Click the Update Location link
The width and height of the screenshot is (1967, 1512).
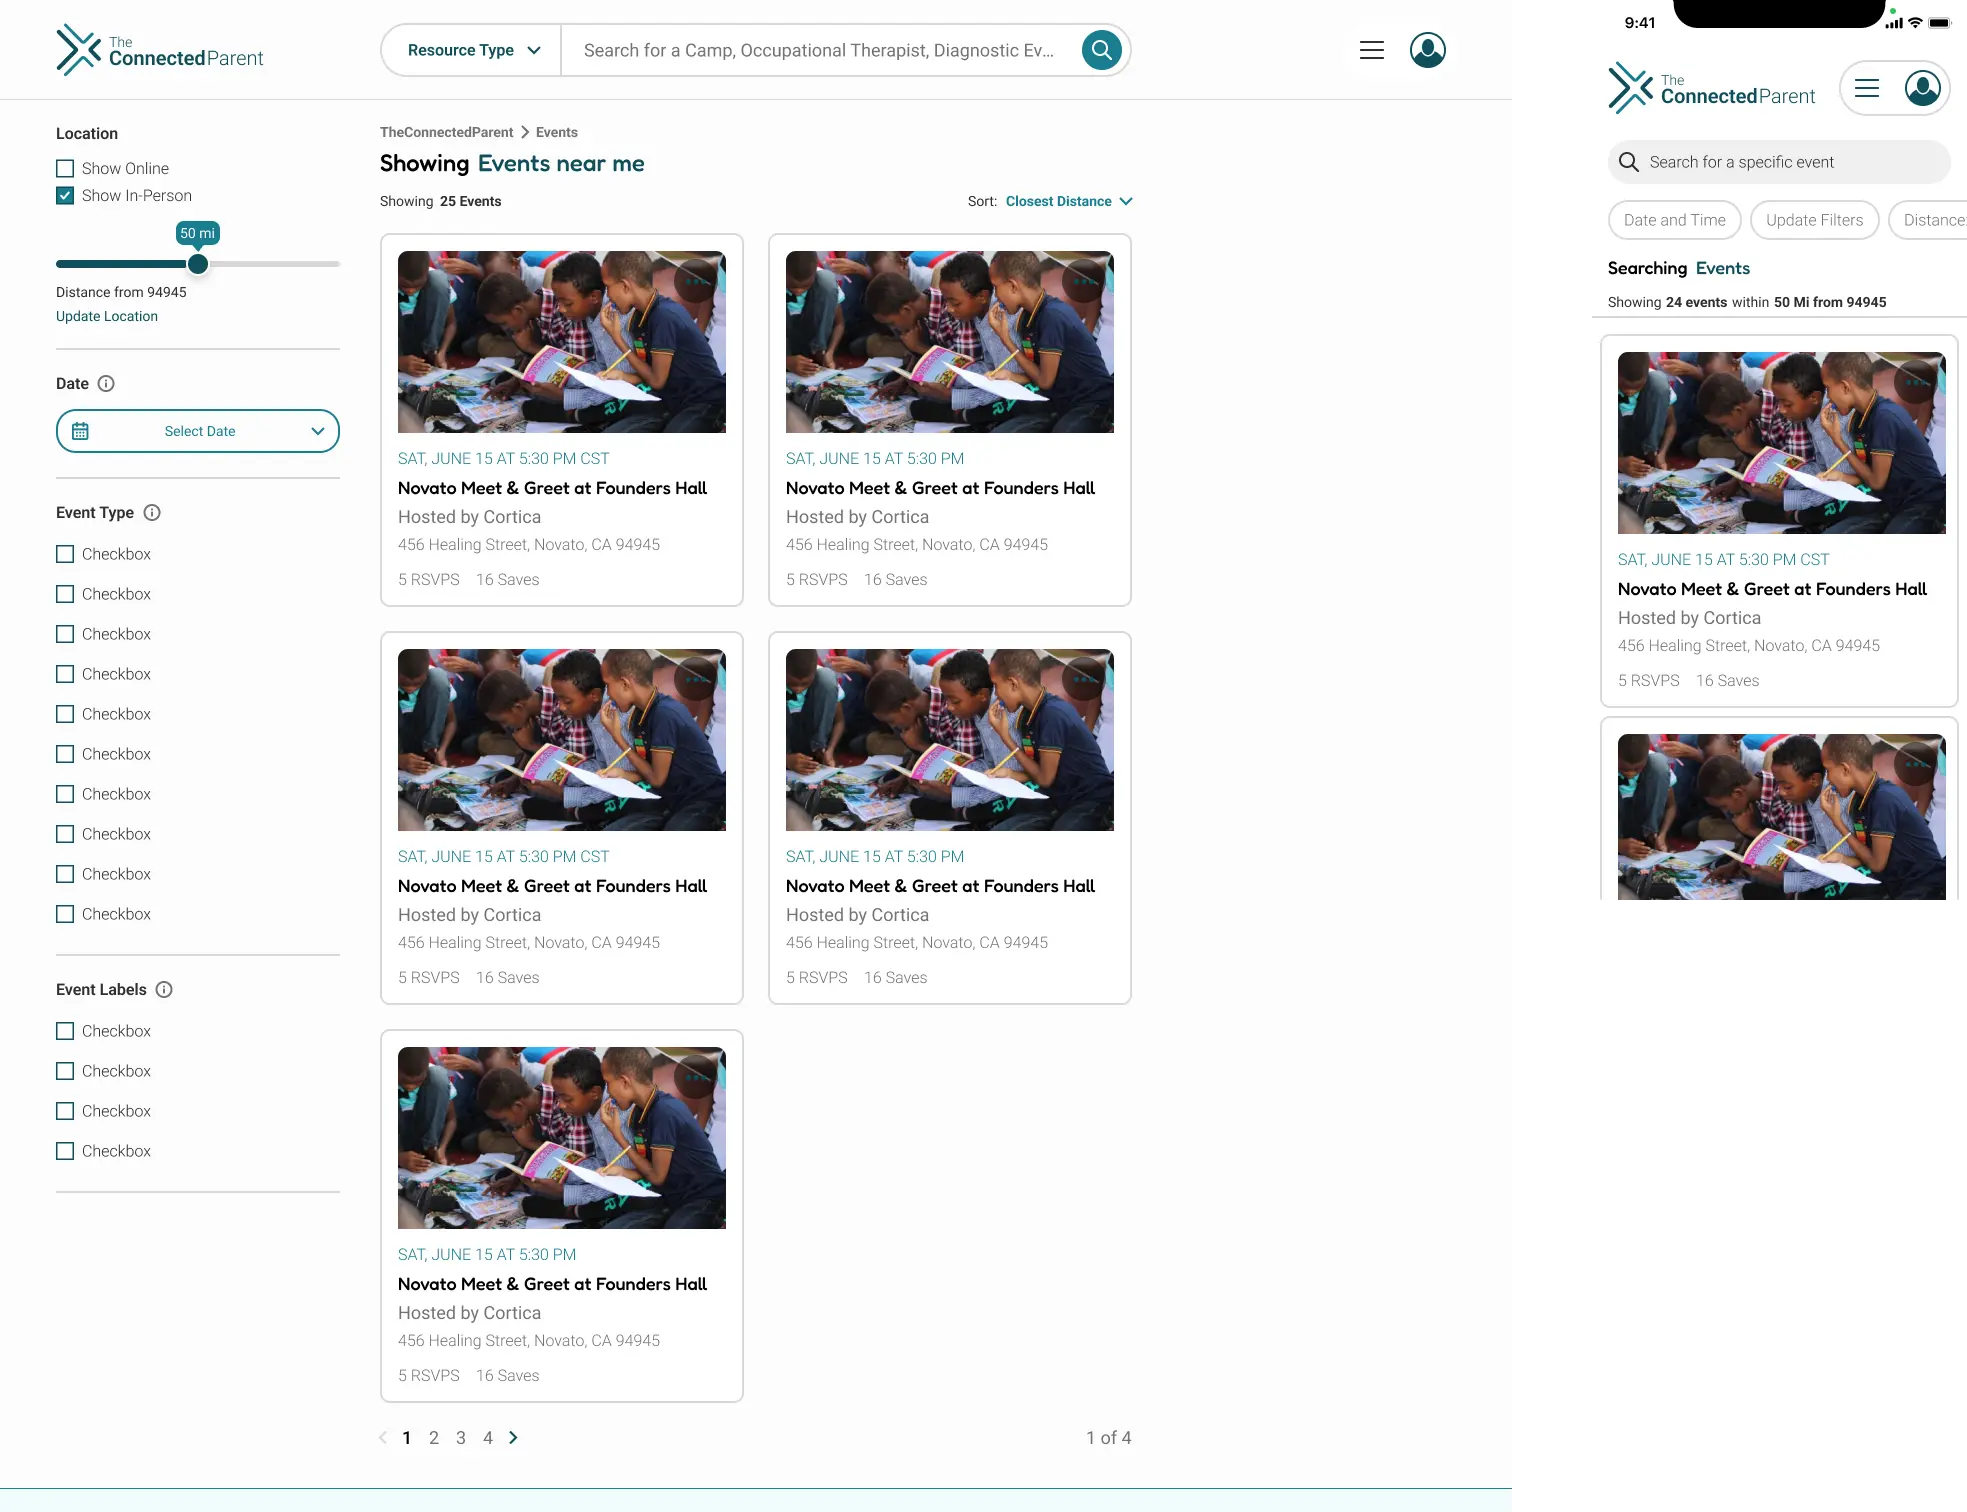(106, 316)
